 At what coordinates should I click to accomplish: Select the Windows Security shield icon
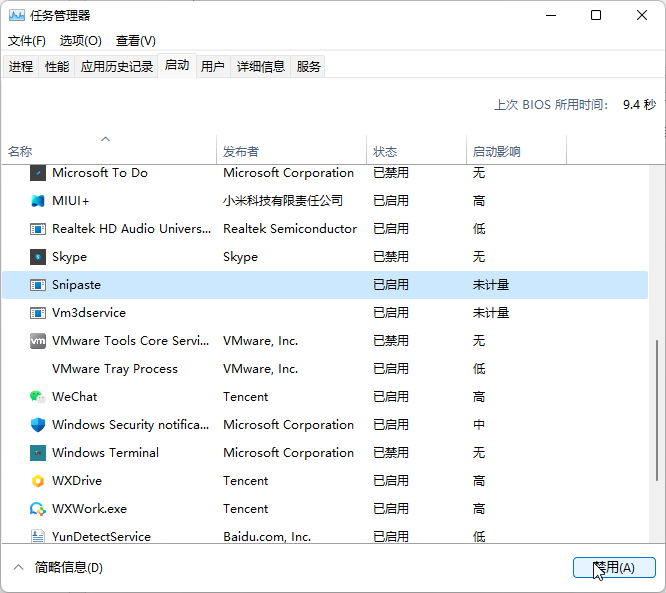(x=38, y=425)
